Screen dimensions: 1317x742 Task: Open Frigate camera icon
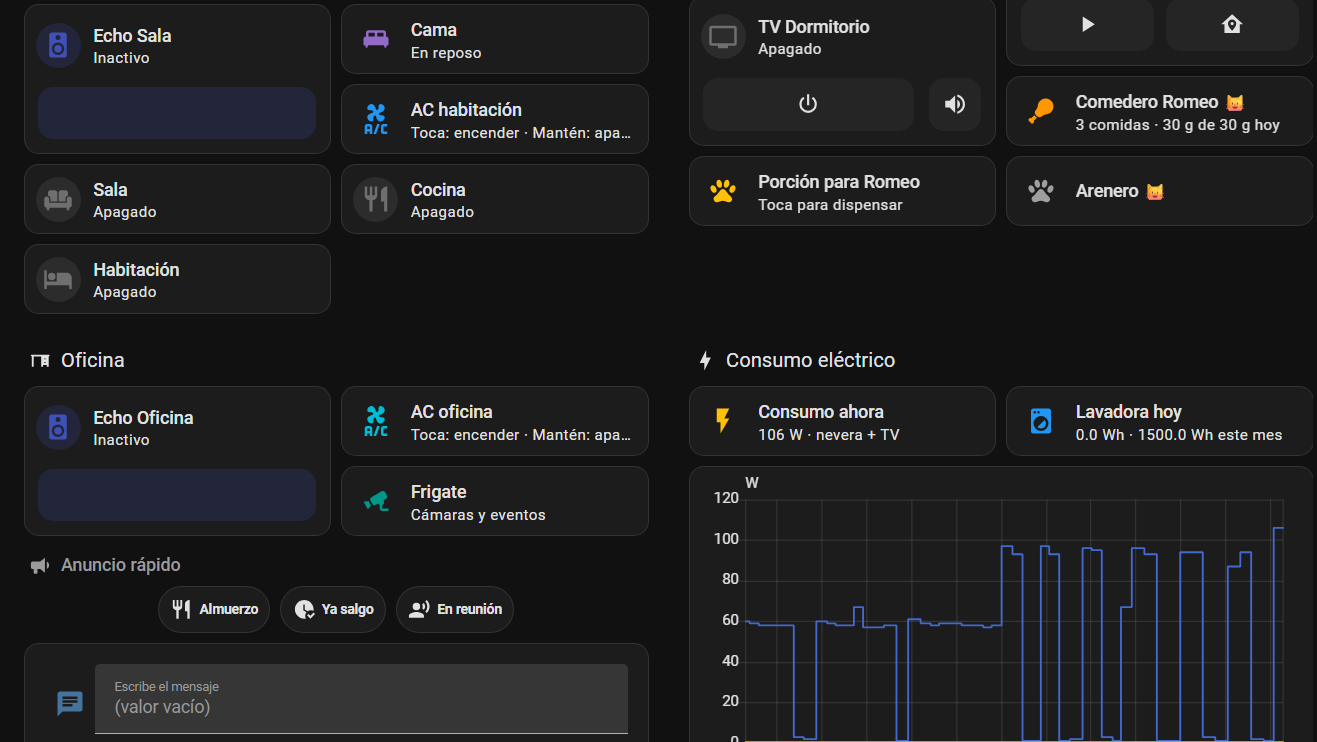click(376, 501)
